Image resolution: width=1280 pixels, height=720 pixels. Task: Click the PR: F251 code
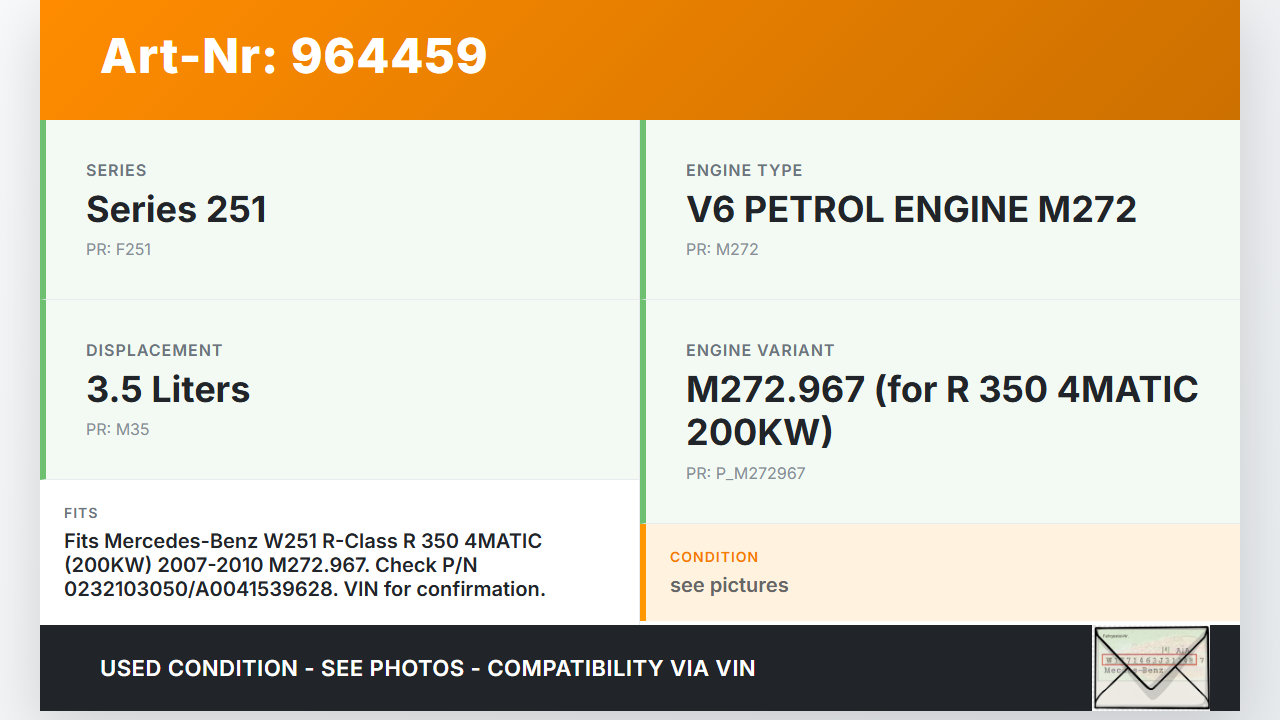(x=118, y=249)
